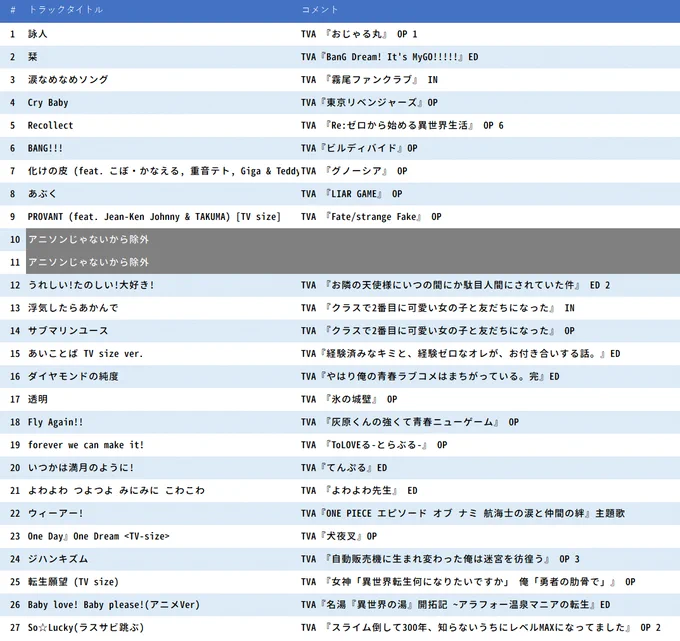
Task: Select track title うれしい!たのしい!大好き!
Action: click(x=91, y=285)
